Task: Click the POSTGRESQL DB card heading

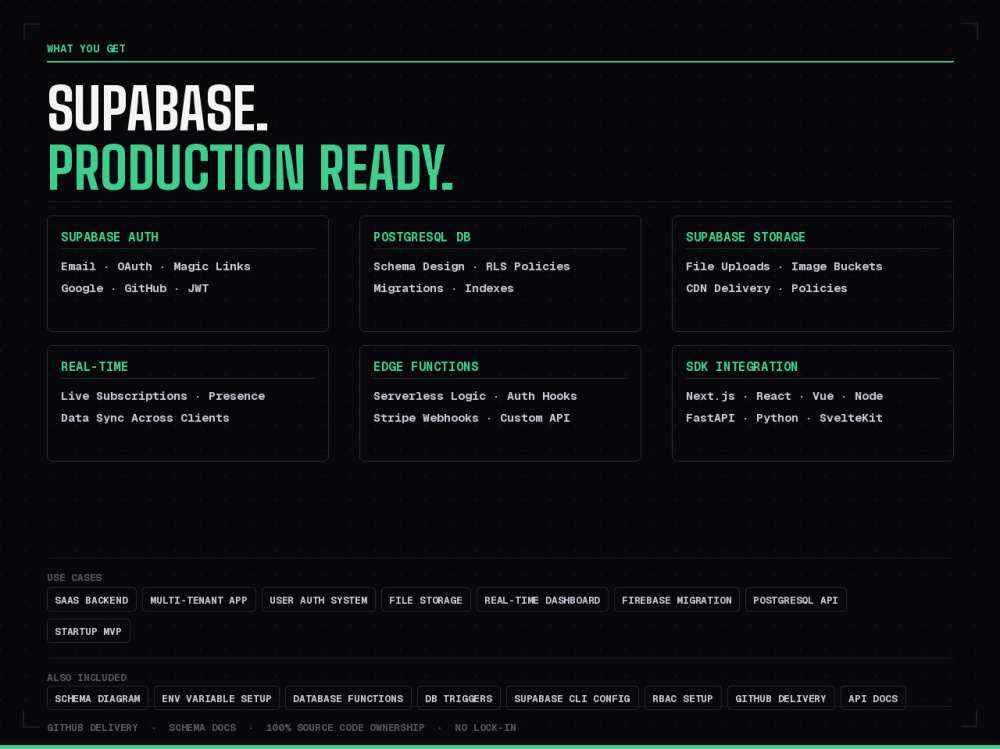Action: [422, 237]
